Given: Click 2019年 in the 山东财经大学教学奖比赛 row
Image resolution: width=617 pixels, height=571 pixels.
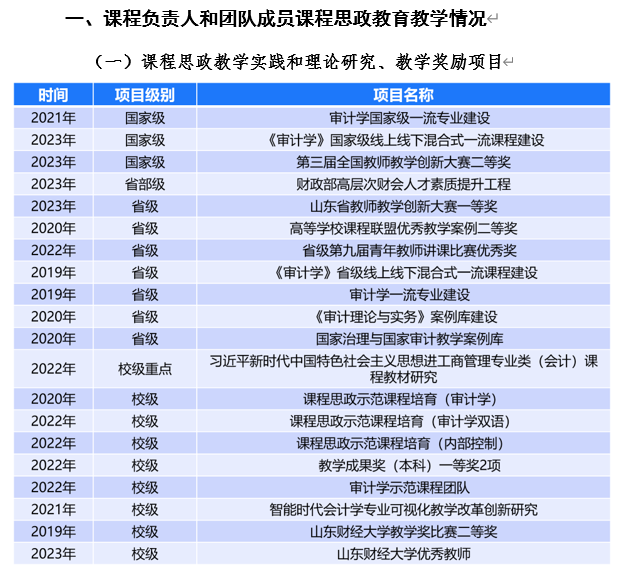Looking at the screenshot, I should tap(53, 531).
